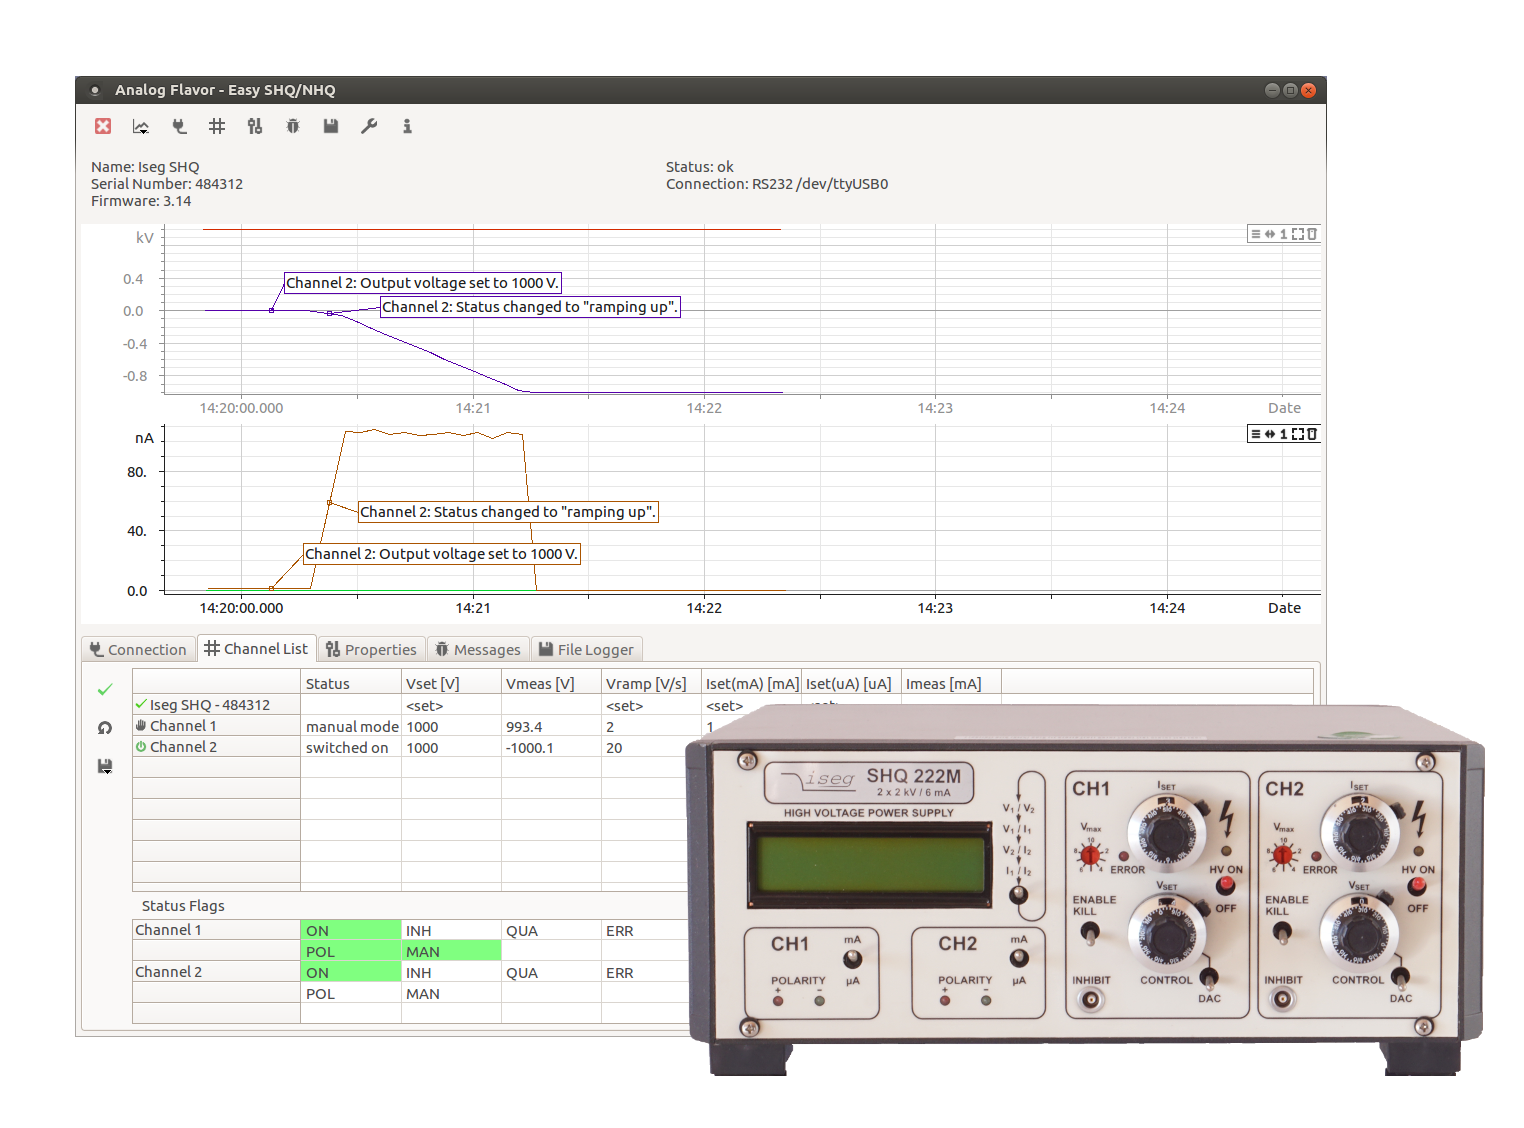Open the info icon in the toolbar

407,126
